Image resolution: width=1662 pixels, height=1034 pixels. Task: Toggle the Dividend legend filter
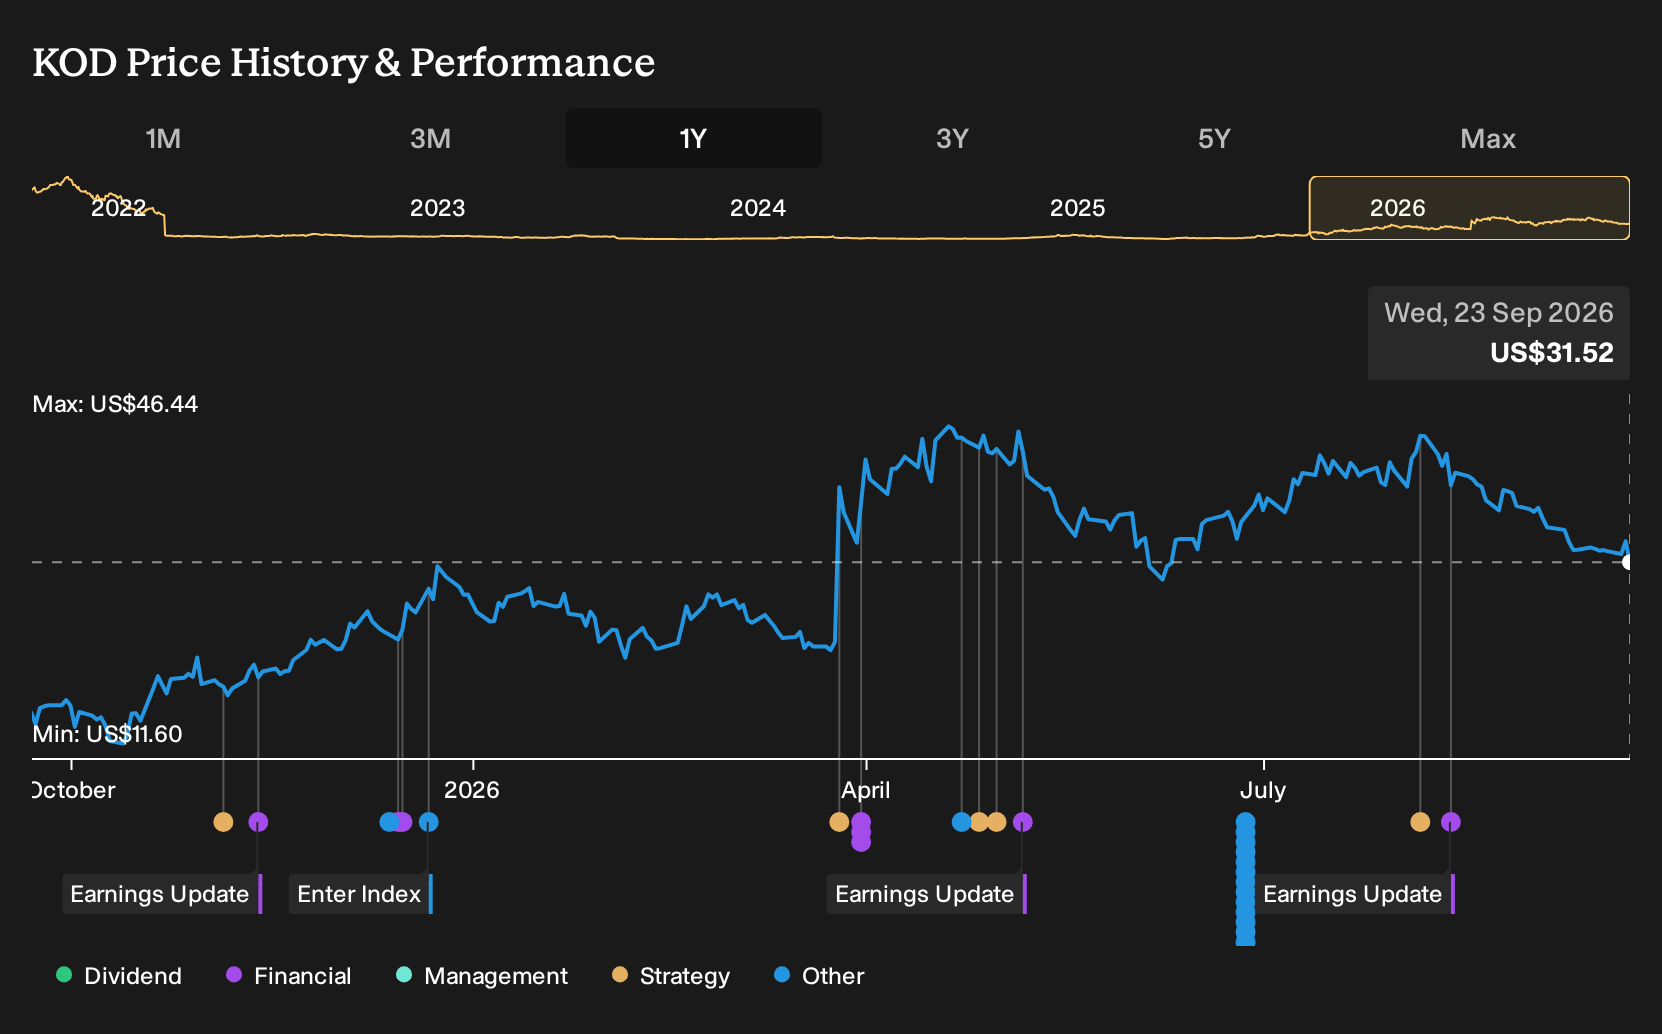point(119,975)
